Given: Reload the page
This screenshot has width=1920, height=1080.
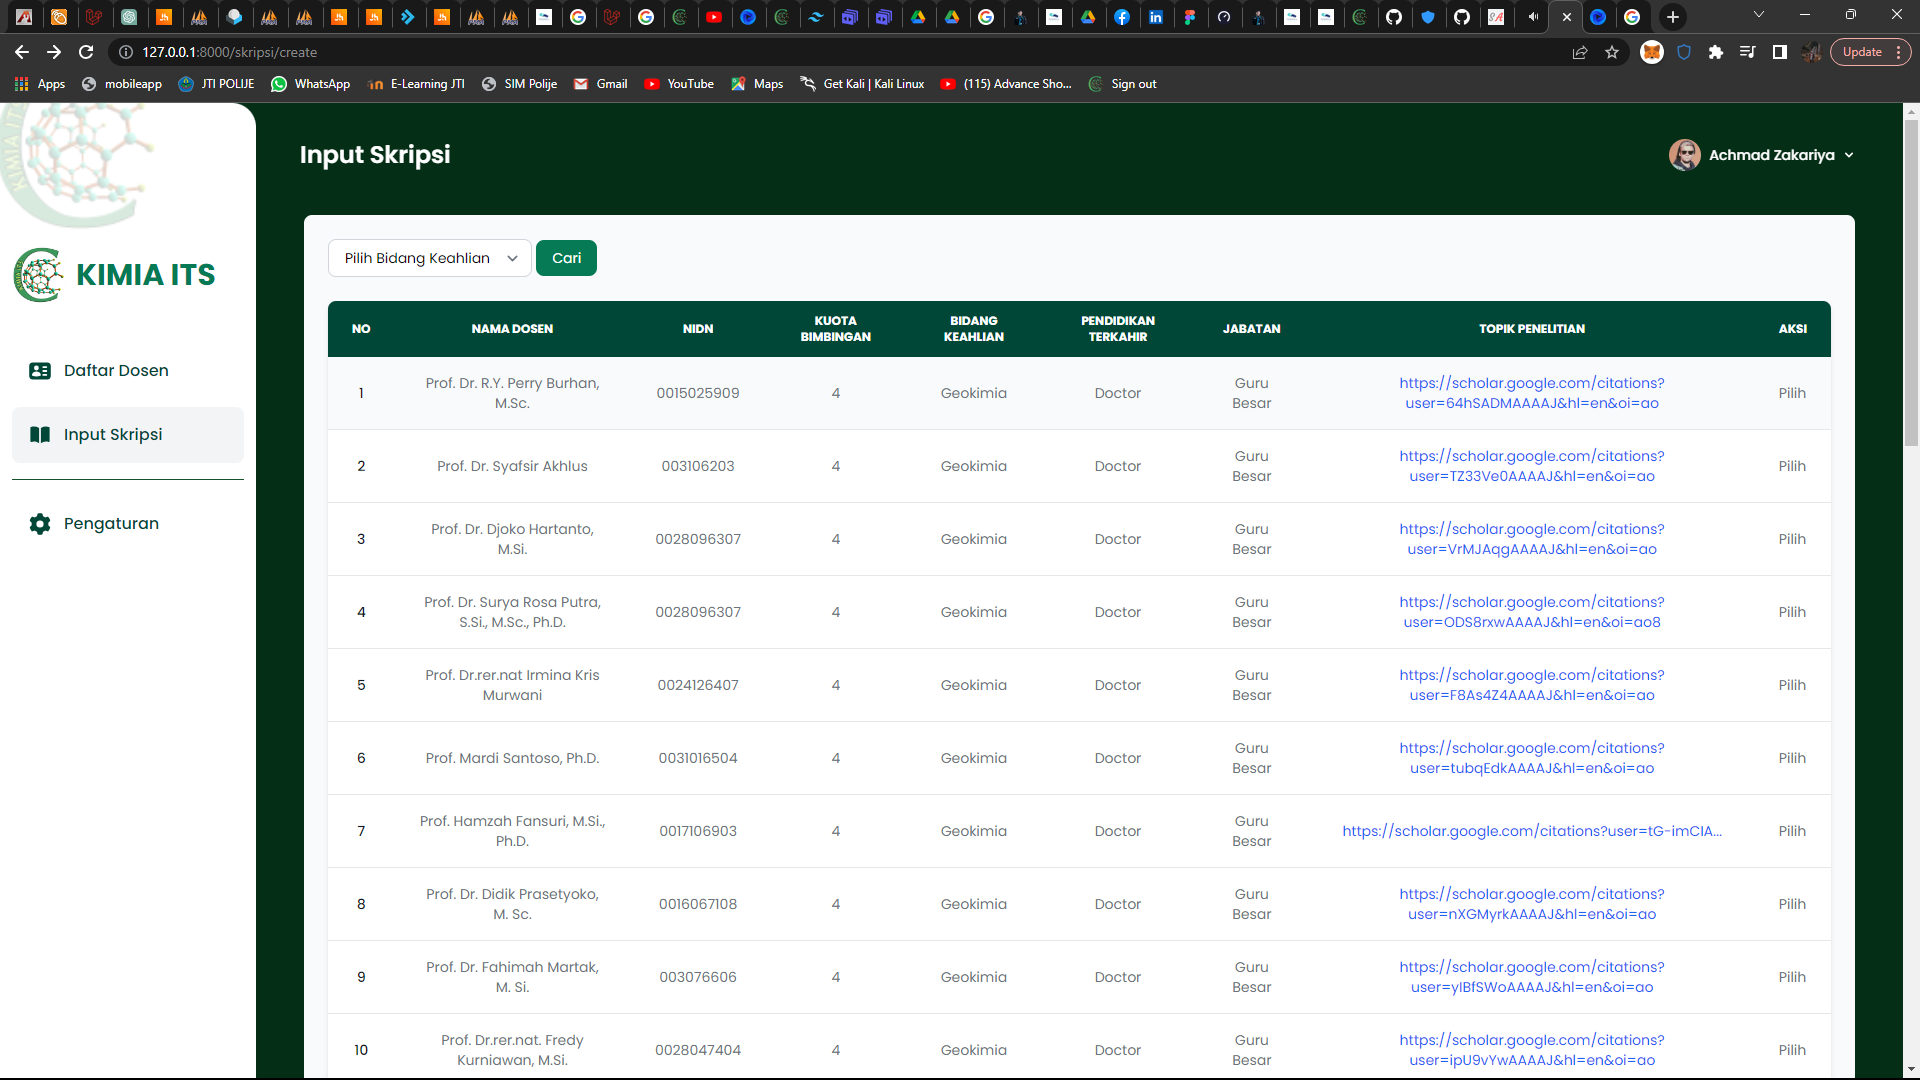Looking at the screenshot, I should click(x=86, y=52).
